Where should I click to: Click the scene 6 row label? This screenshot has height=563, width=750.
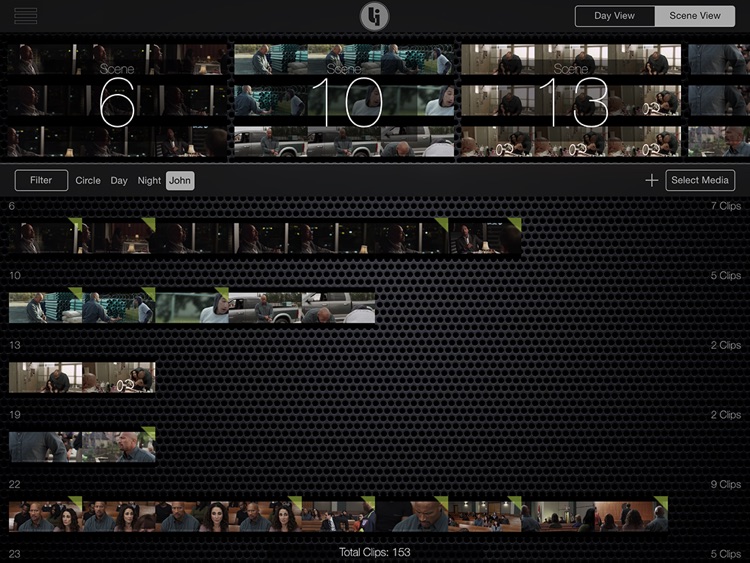click(11, 206)
